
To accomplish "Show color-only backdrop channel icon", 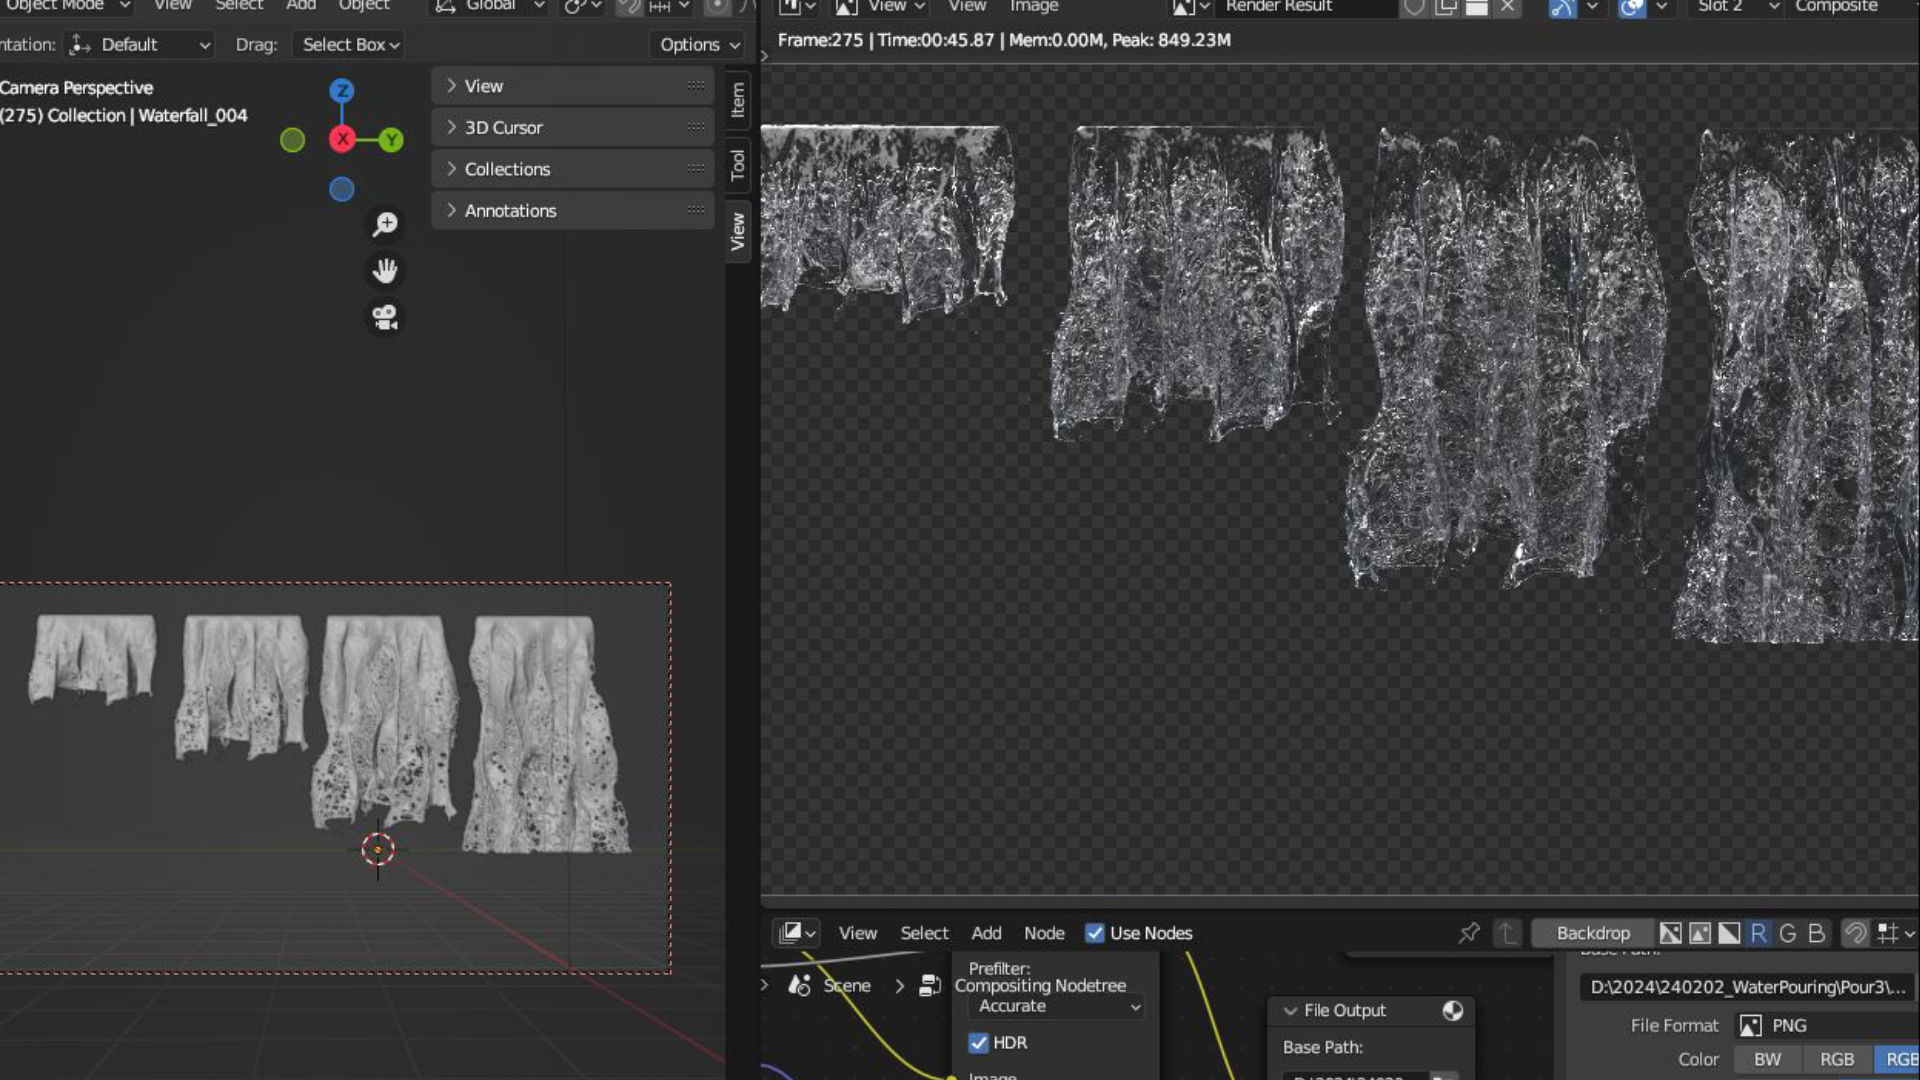I will pyautogui.click(x=1700, y=933).
